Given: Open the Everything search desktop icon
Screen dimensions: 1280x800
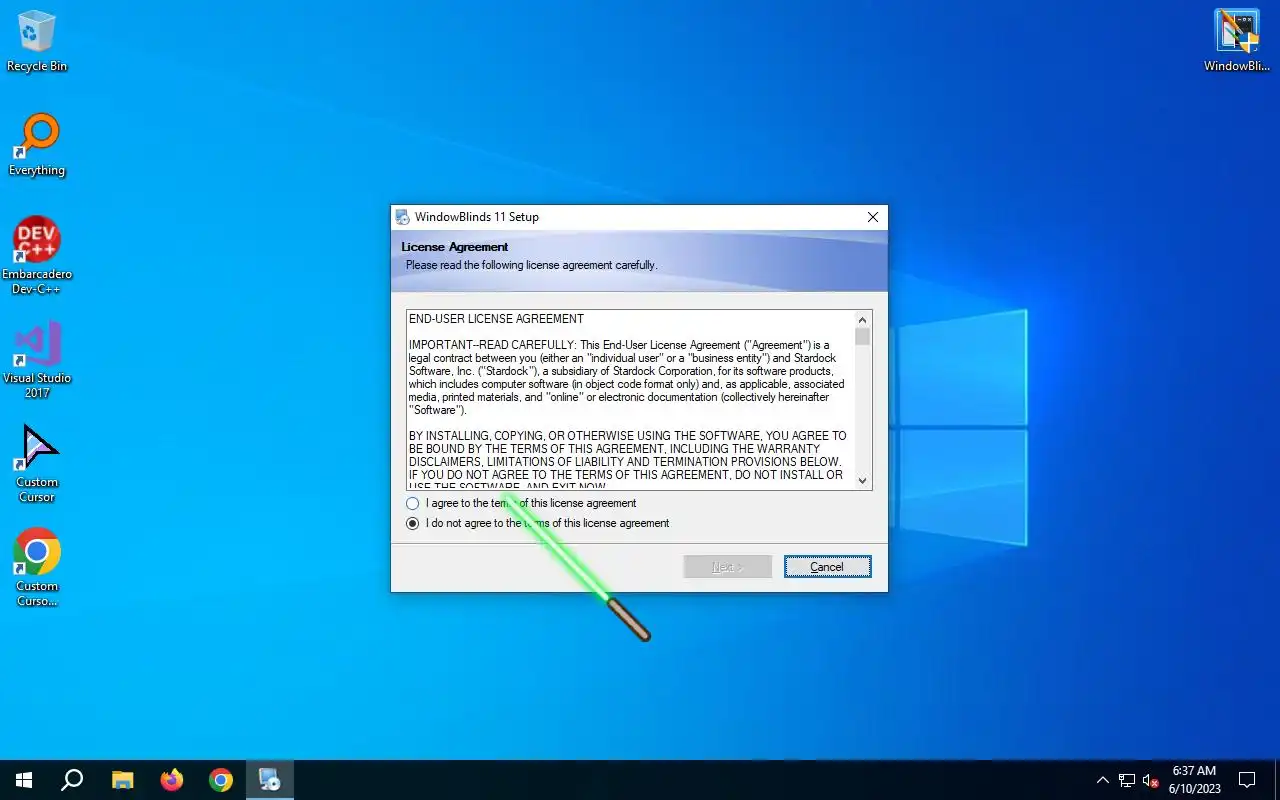Looking at the screenshot, I should point(37,145).
